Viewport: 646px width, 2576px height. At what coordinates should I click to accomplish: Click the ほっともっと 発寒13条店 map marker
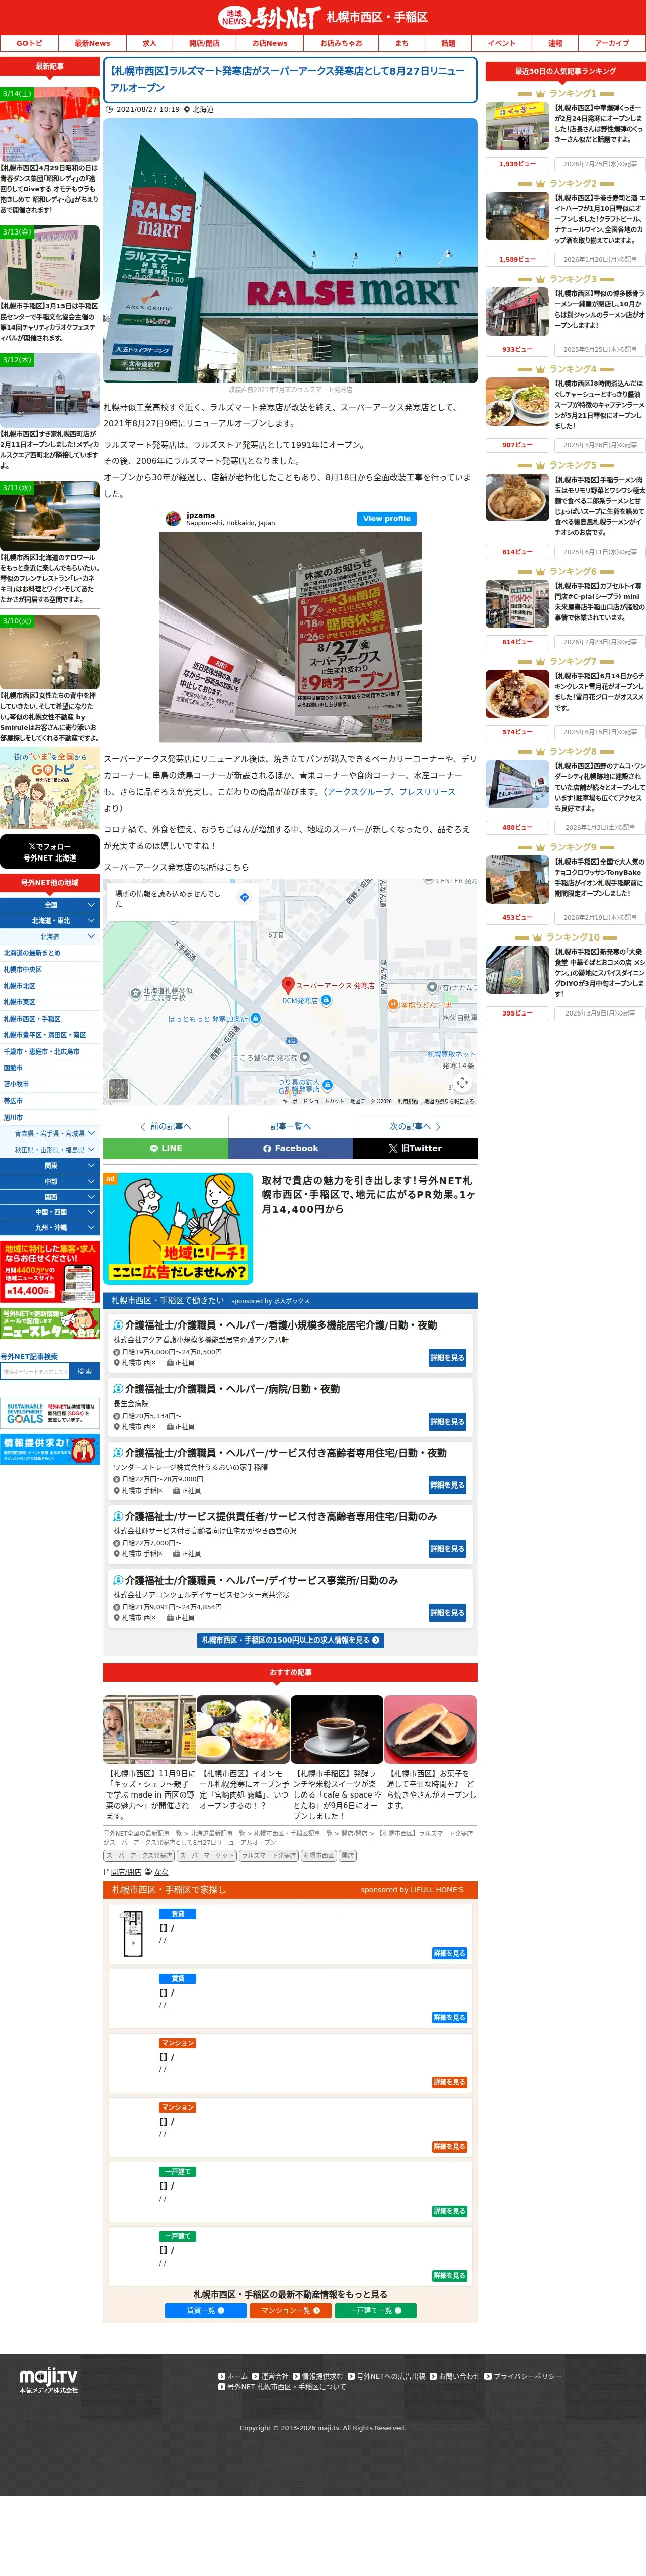(255, 1018)
